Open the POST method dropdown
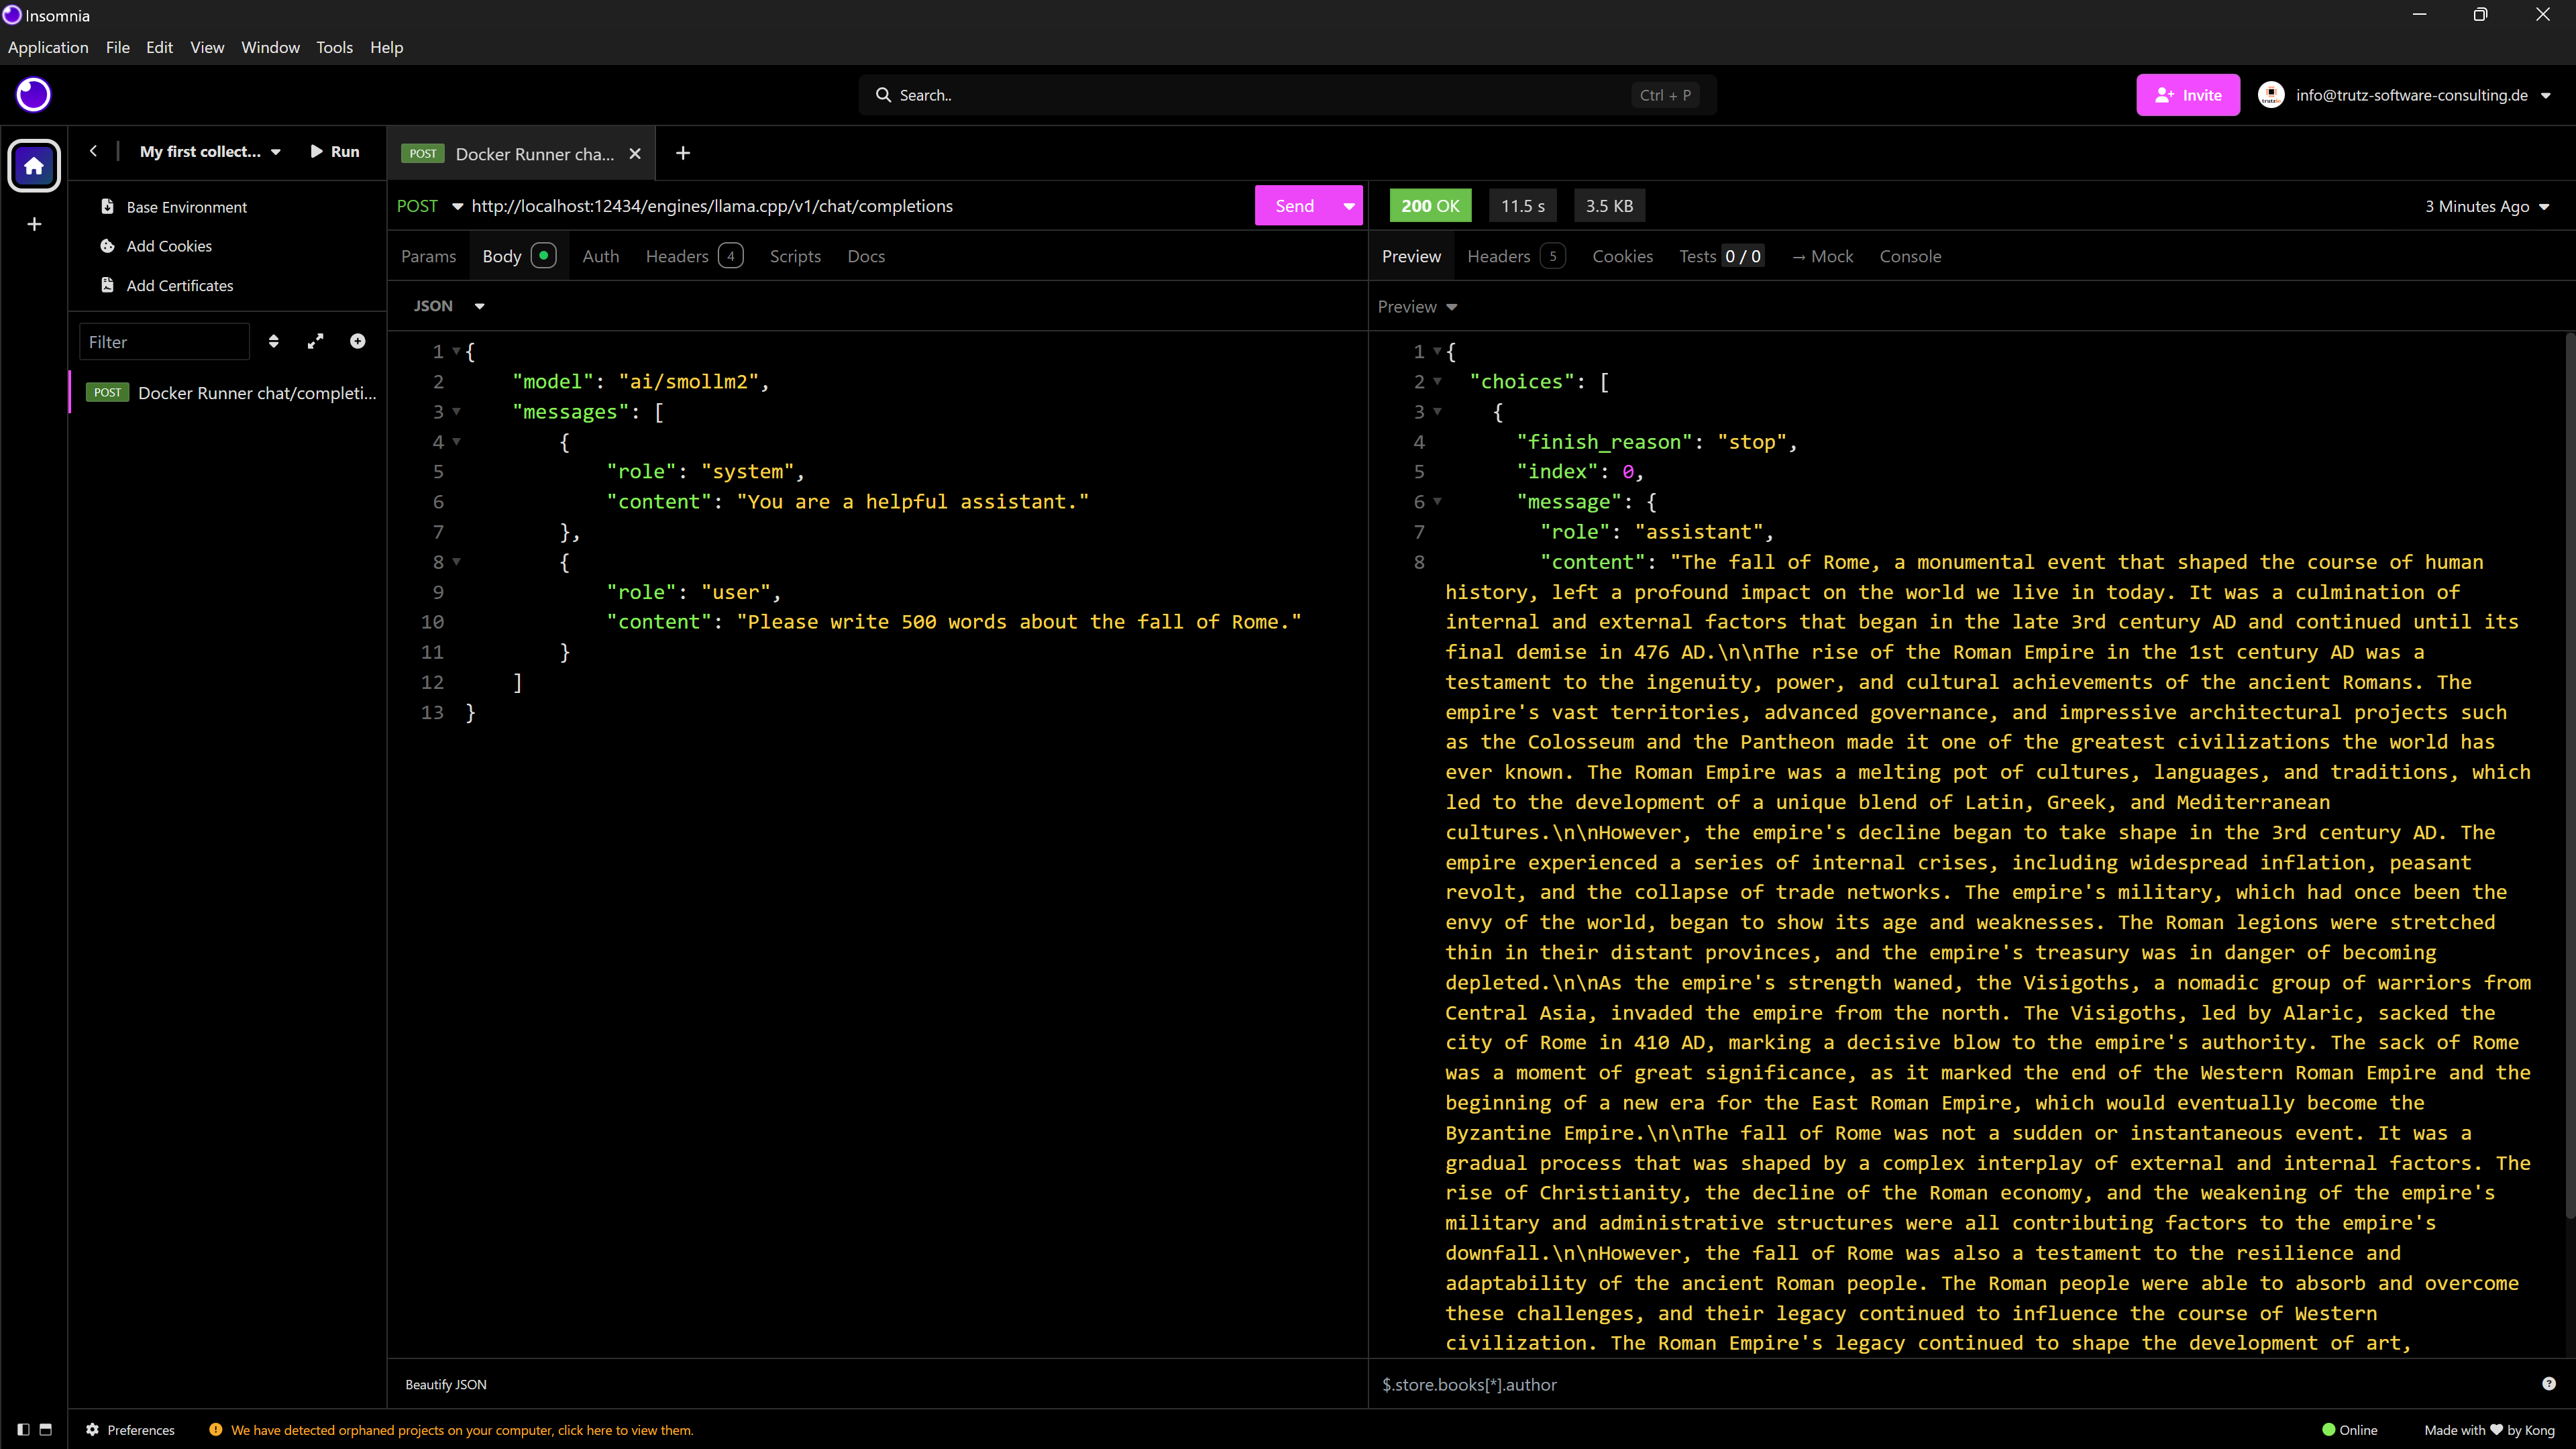This screenshot has height=1449, width=2576. click(x=430, y=206)
